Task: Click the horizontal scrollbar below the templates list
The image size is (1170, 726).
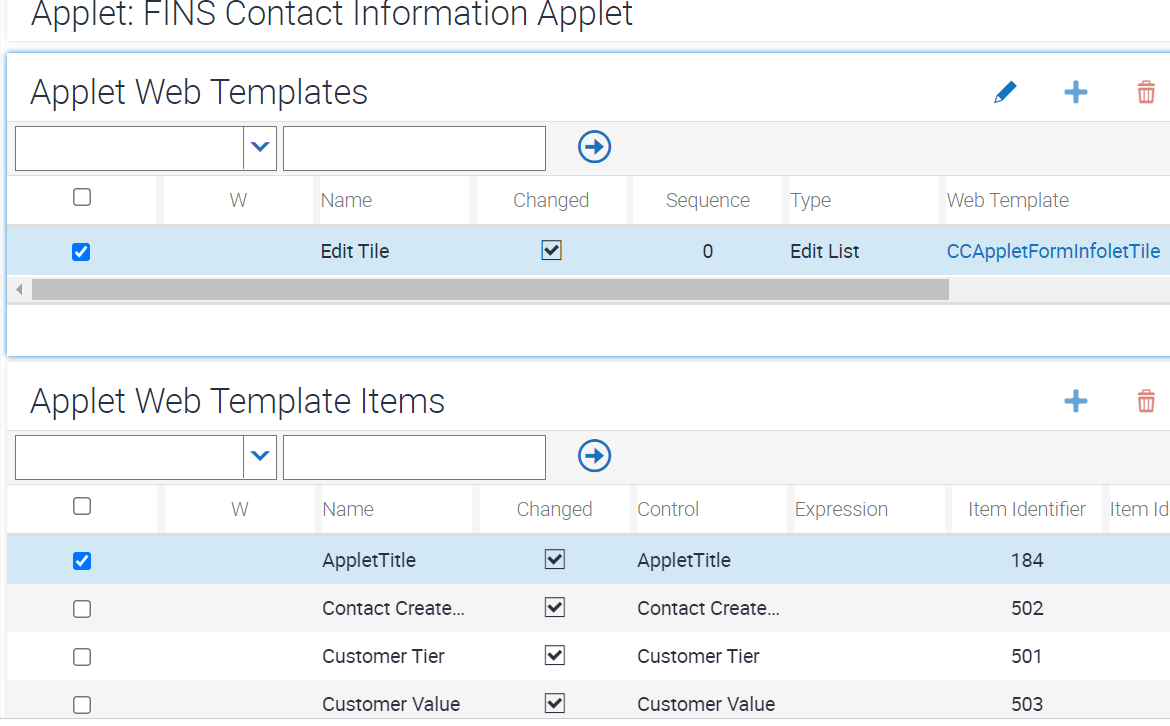Action: coord(490,289)
